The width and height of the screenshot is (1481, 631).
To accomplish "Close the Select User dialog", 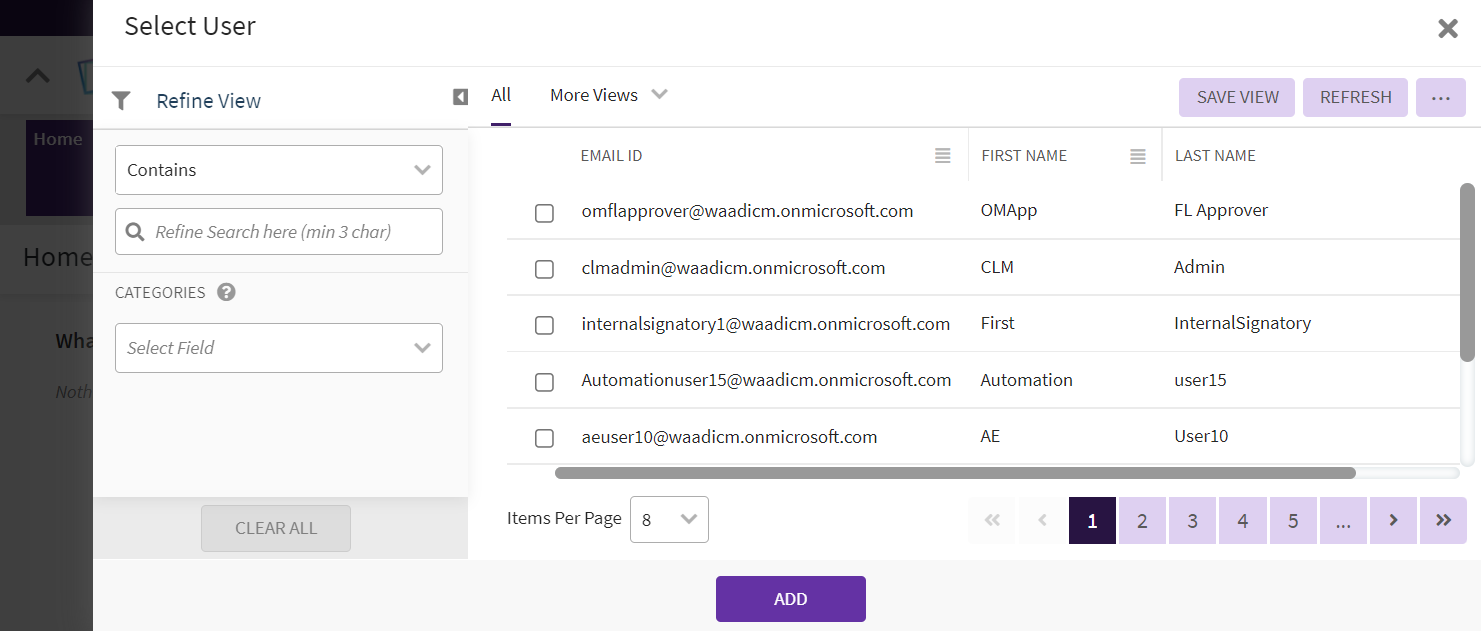I will coord(1447,29).
